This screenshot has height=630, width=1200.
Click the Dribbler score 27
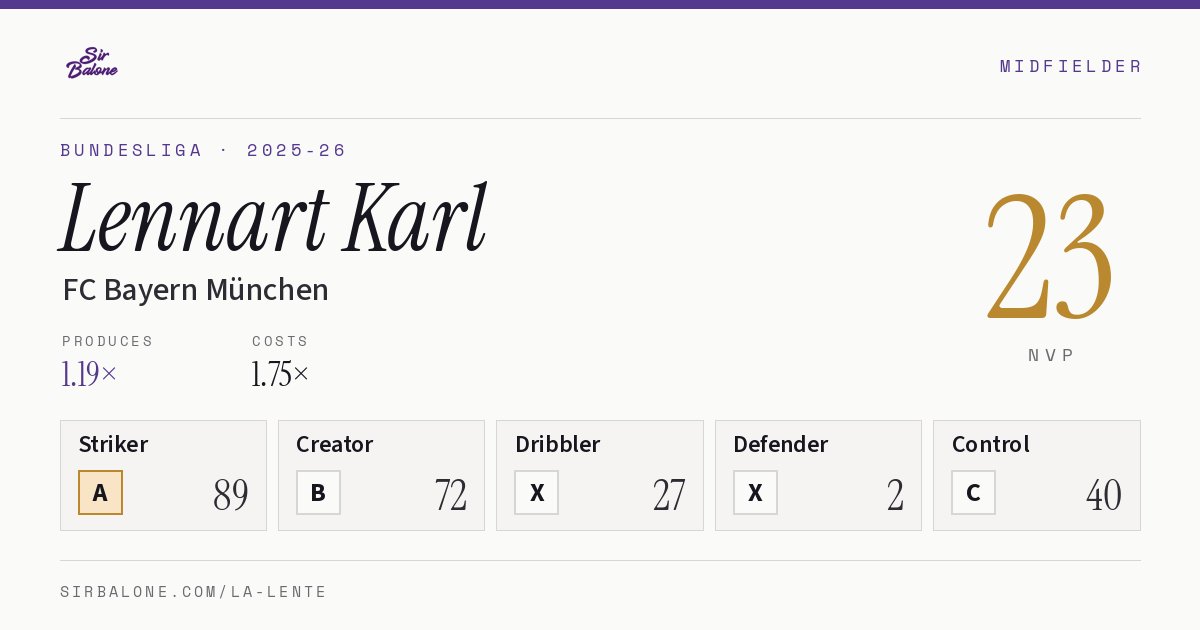[669, 495]
